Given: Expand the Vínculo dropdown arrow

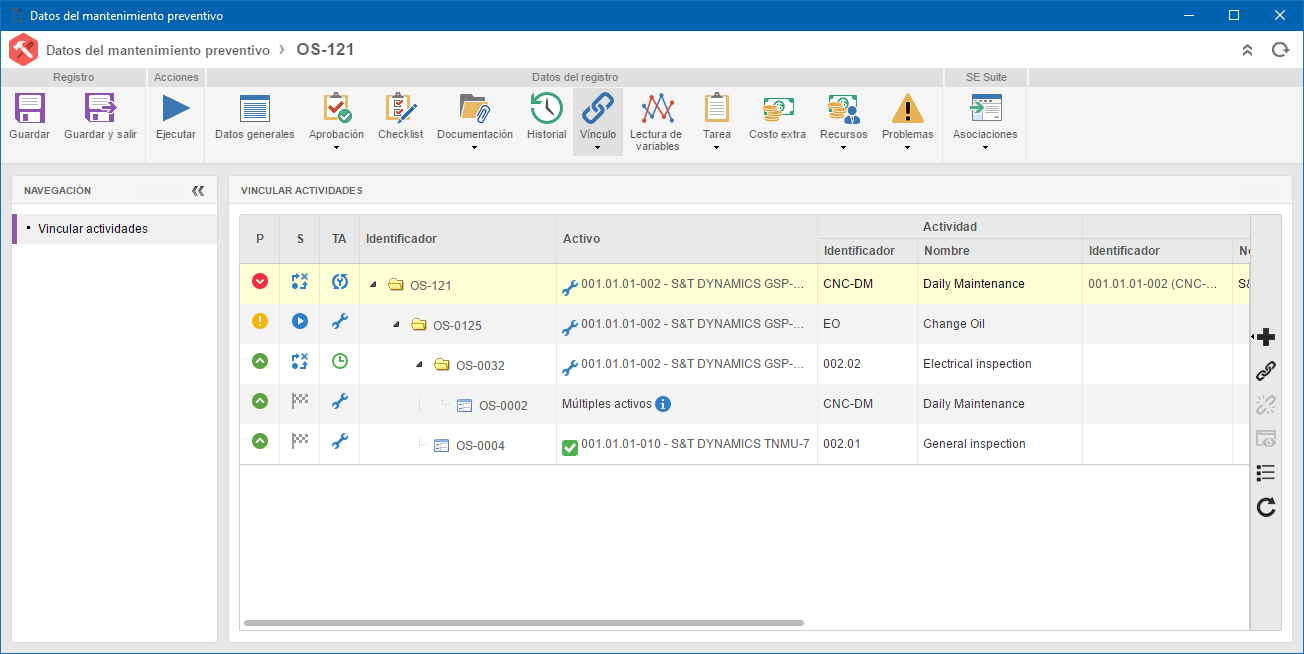Looking at the screenshot, I should coord(598,148).
